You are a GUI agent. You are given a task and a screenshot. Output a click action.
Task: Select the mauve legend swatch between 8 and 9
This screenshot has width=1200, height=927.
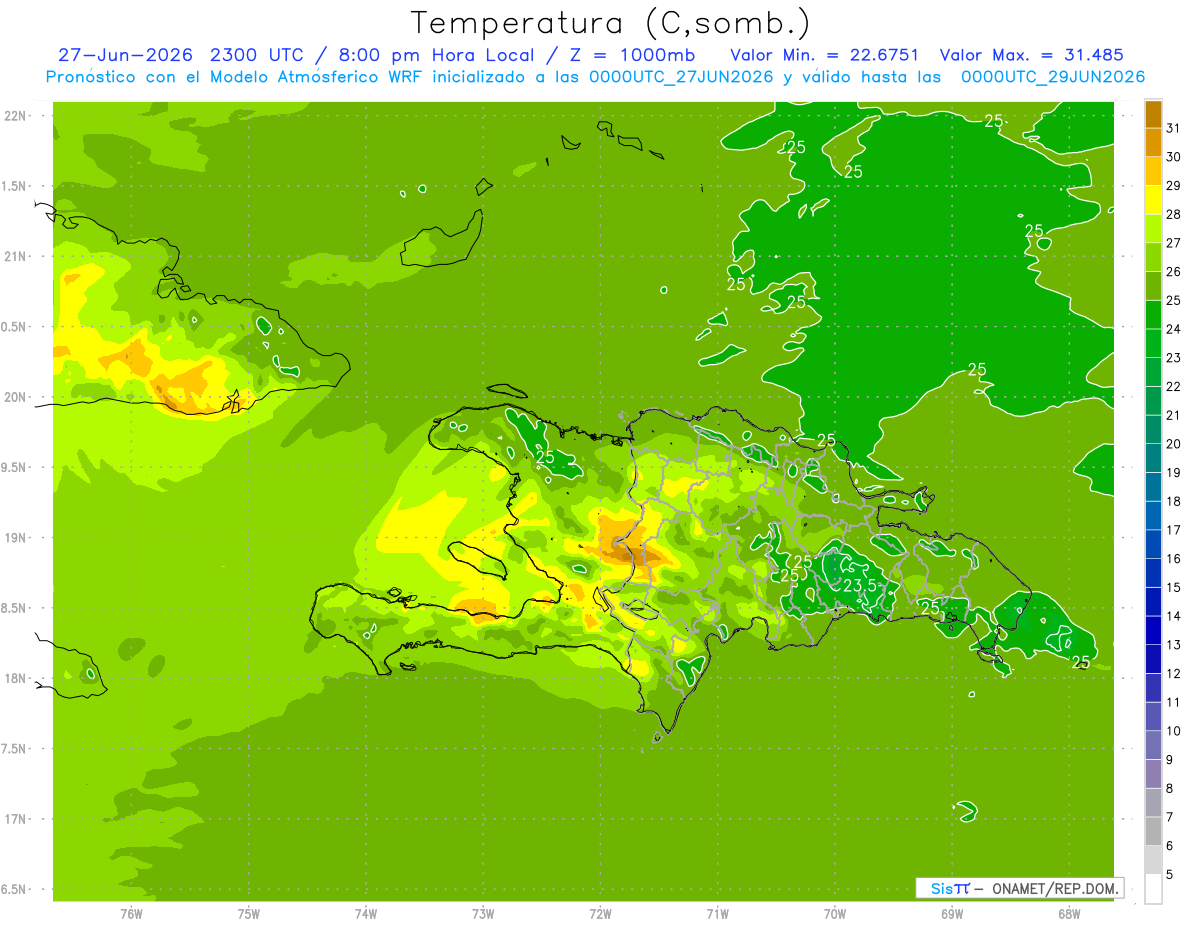[x=1153, y=774]
